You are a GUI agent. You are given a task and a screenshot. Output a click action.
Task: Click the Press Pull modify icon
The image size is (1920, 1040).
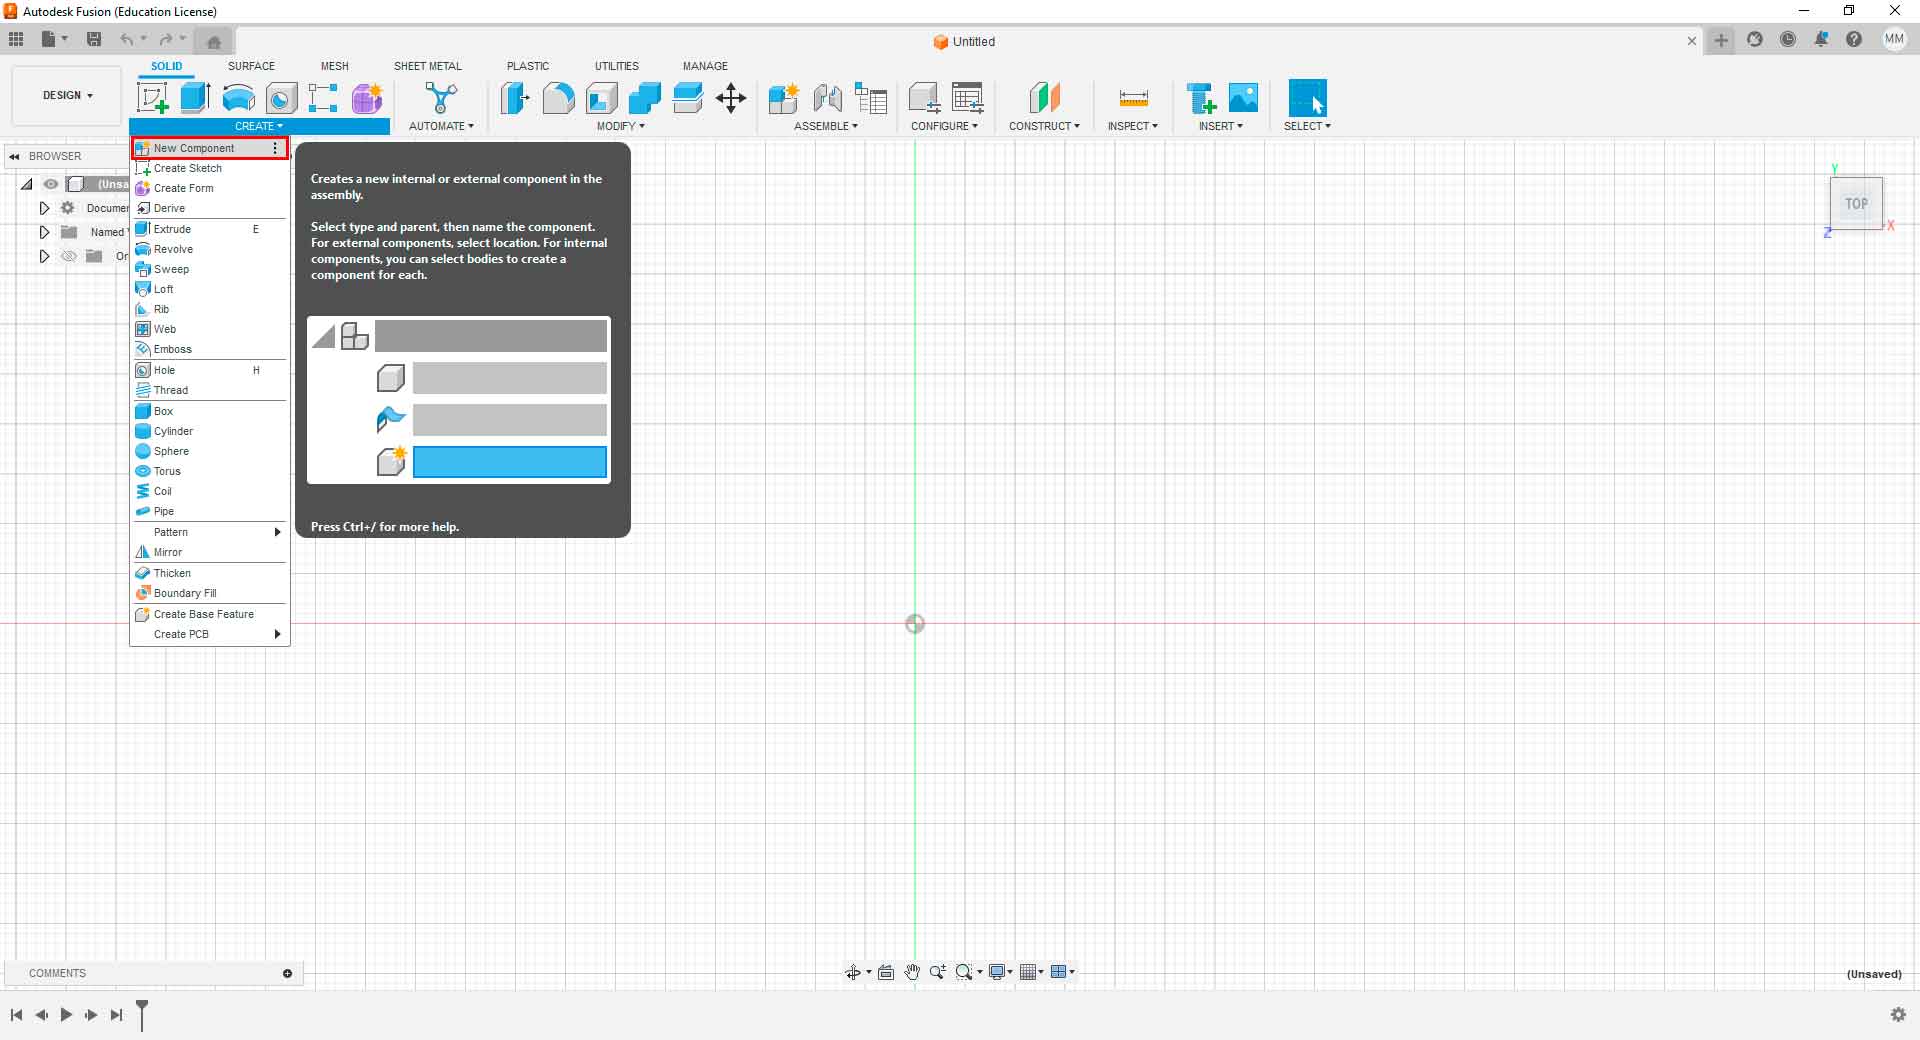(x=515, y=98)
